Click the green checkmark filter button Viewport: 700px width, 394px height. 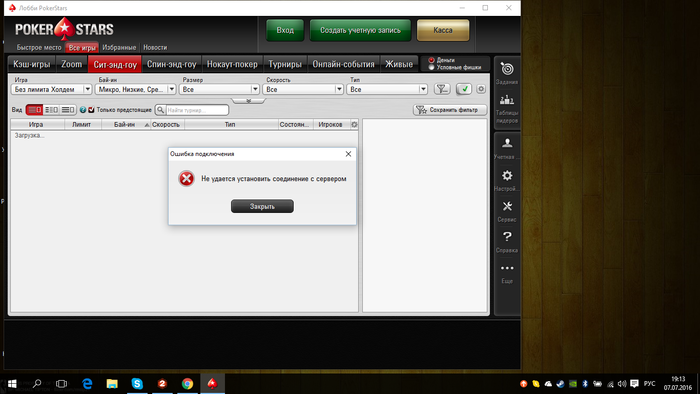click(x=464, y=89)
